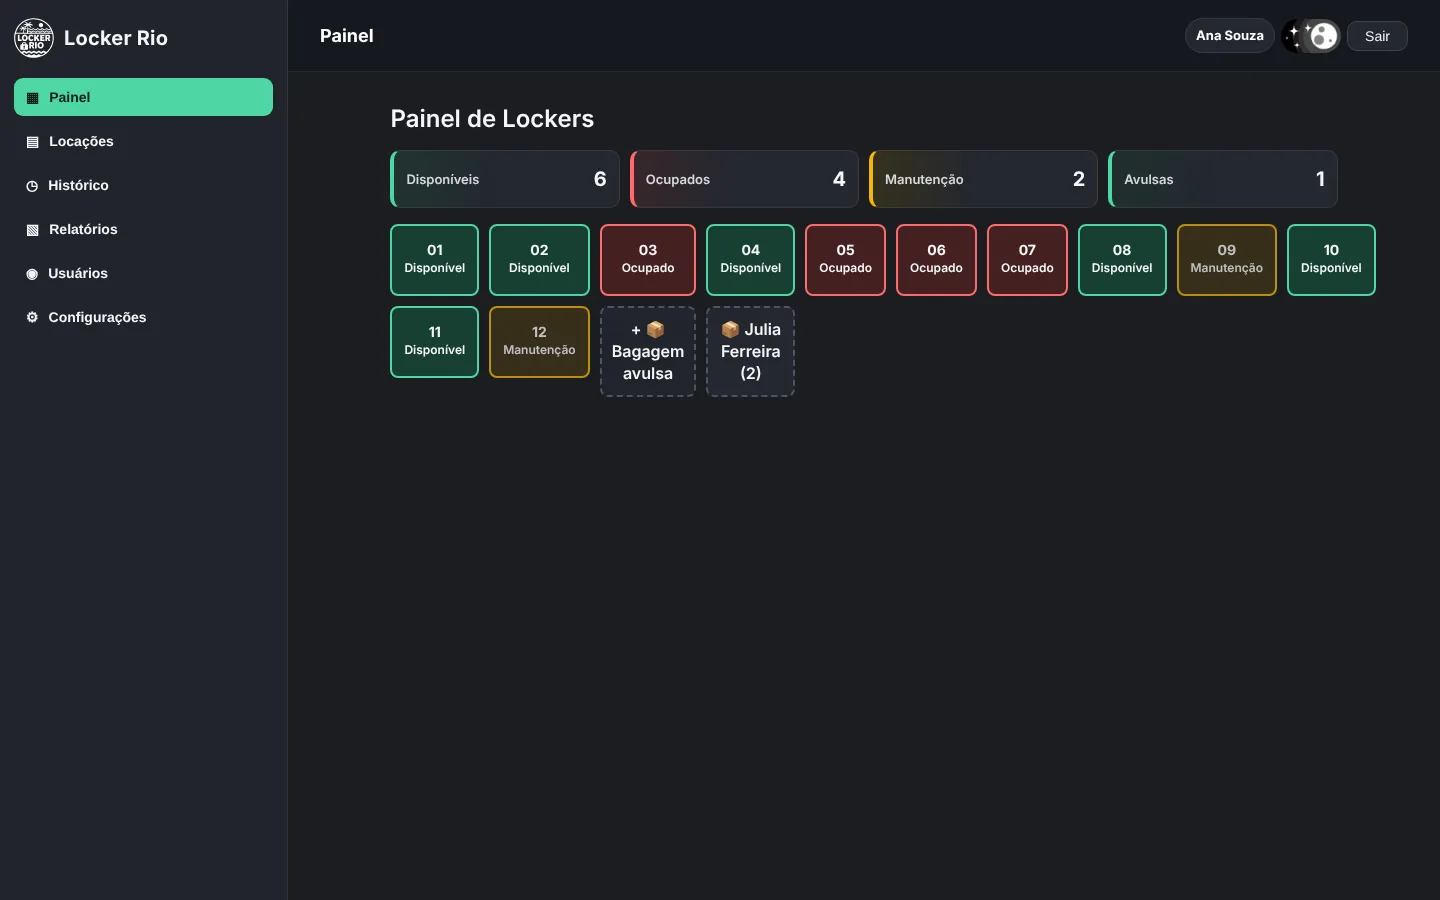Go to Relatórios in sidebar
Screen dimensions: 1440x900
pyautogui.click(x=143, y=229)
